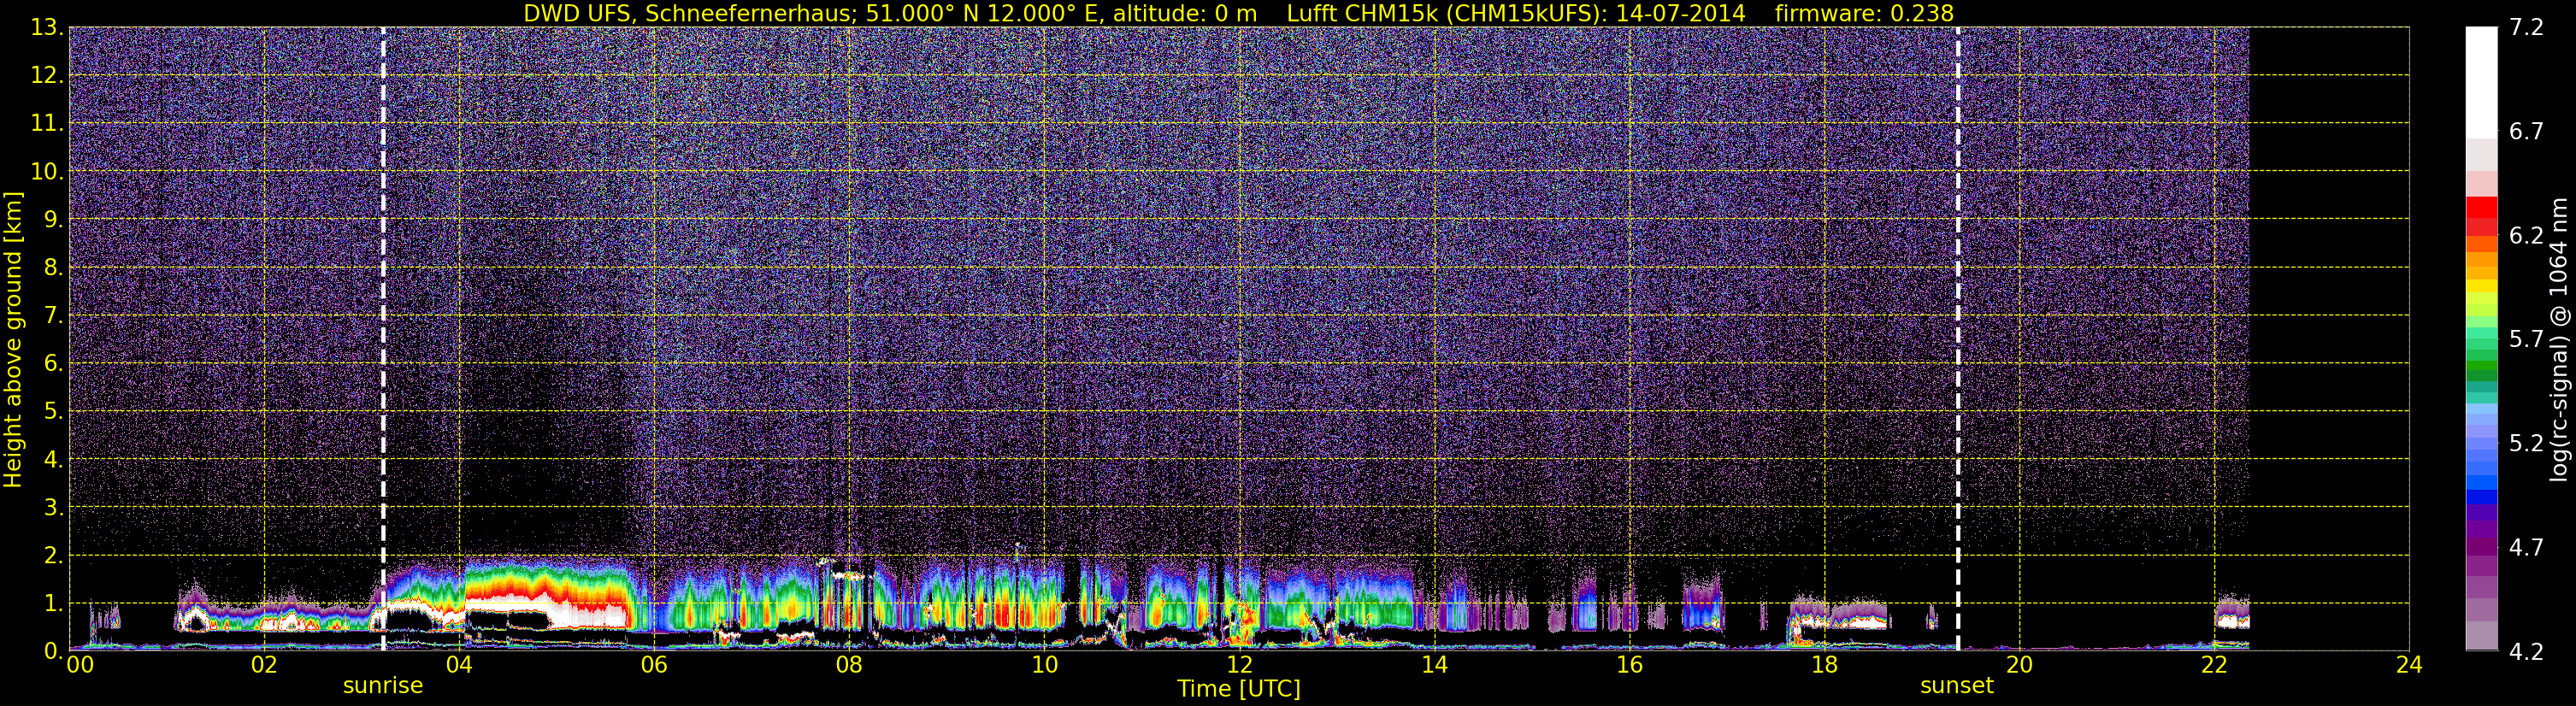Click the plot title 'DWD UFS, Schneefernerhaus'

click(688, 13)
